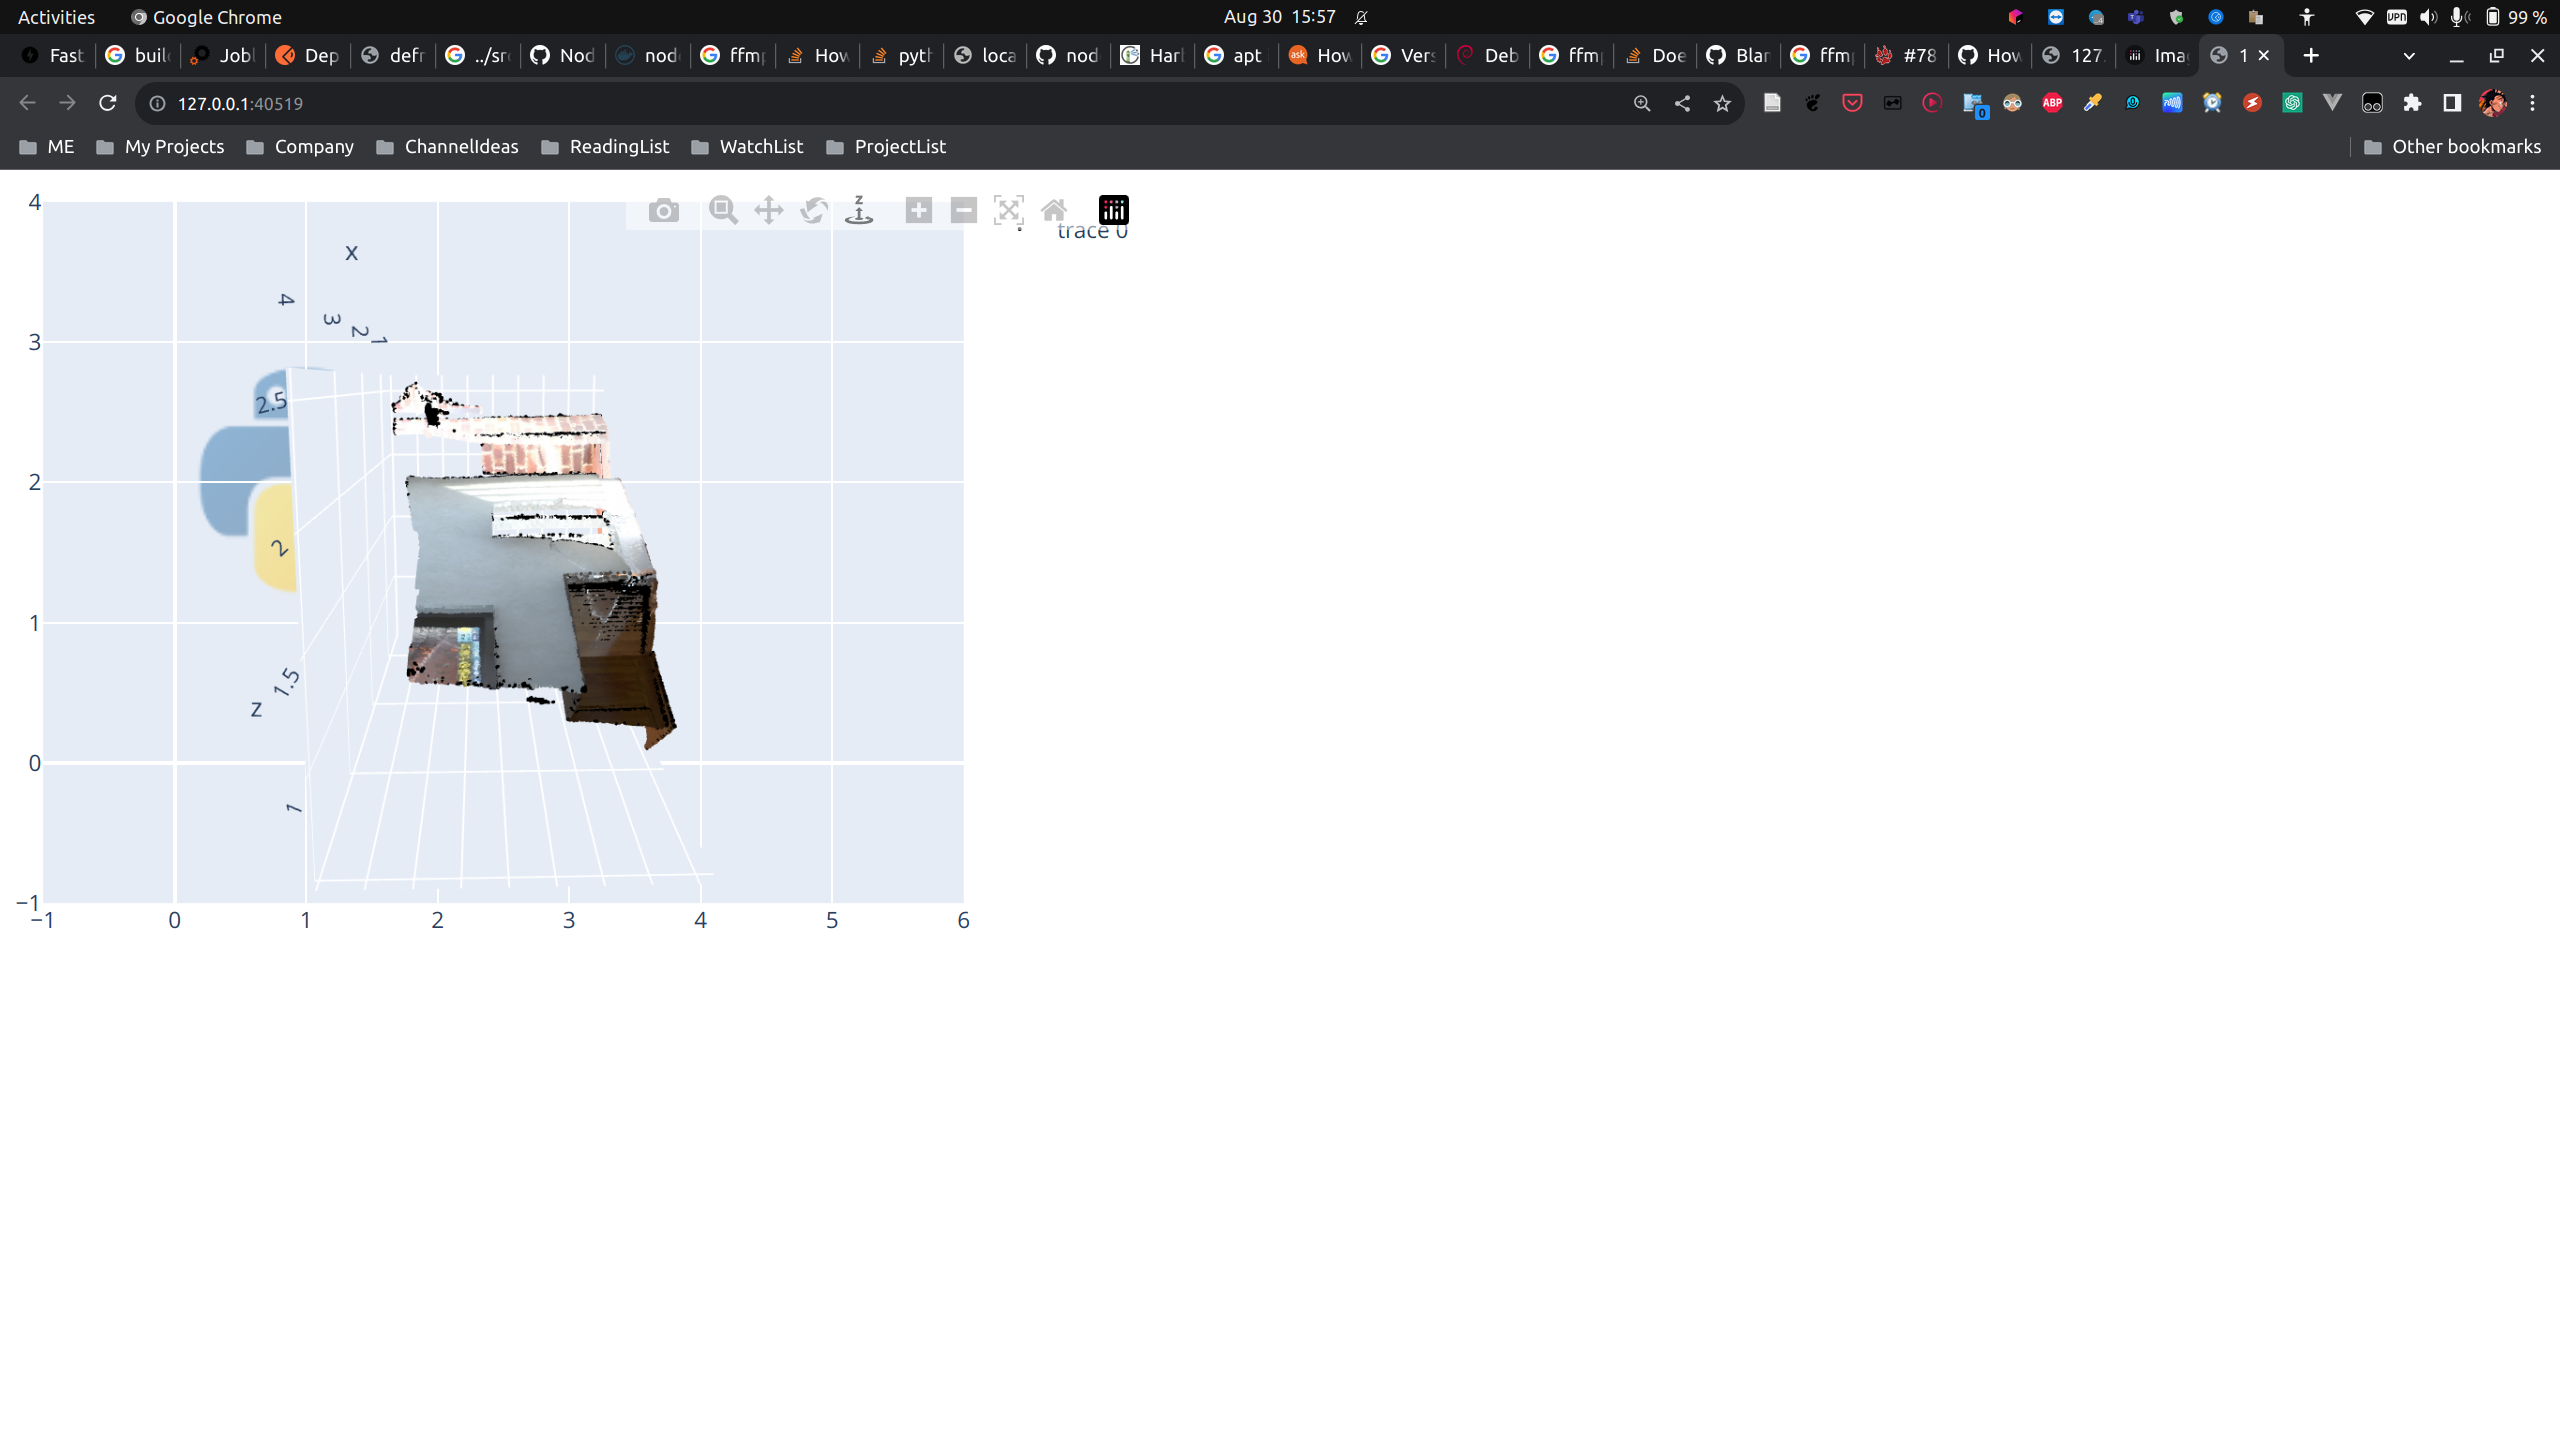This screenshot has width=2560, height=1440.
Task: Click the address bar showing 127.0.0.1
Action: pyautogui.click(x=240, y=102)
